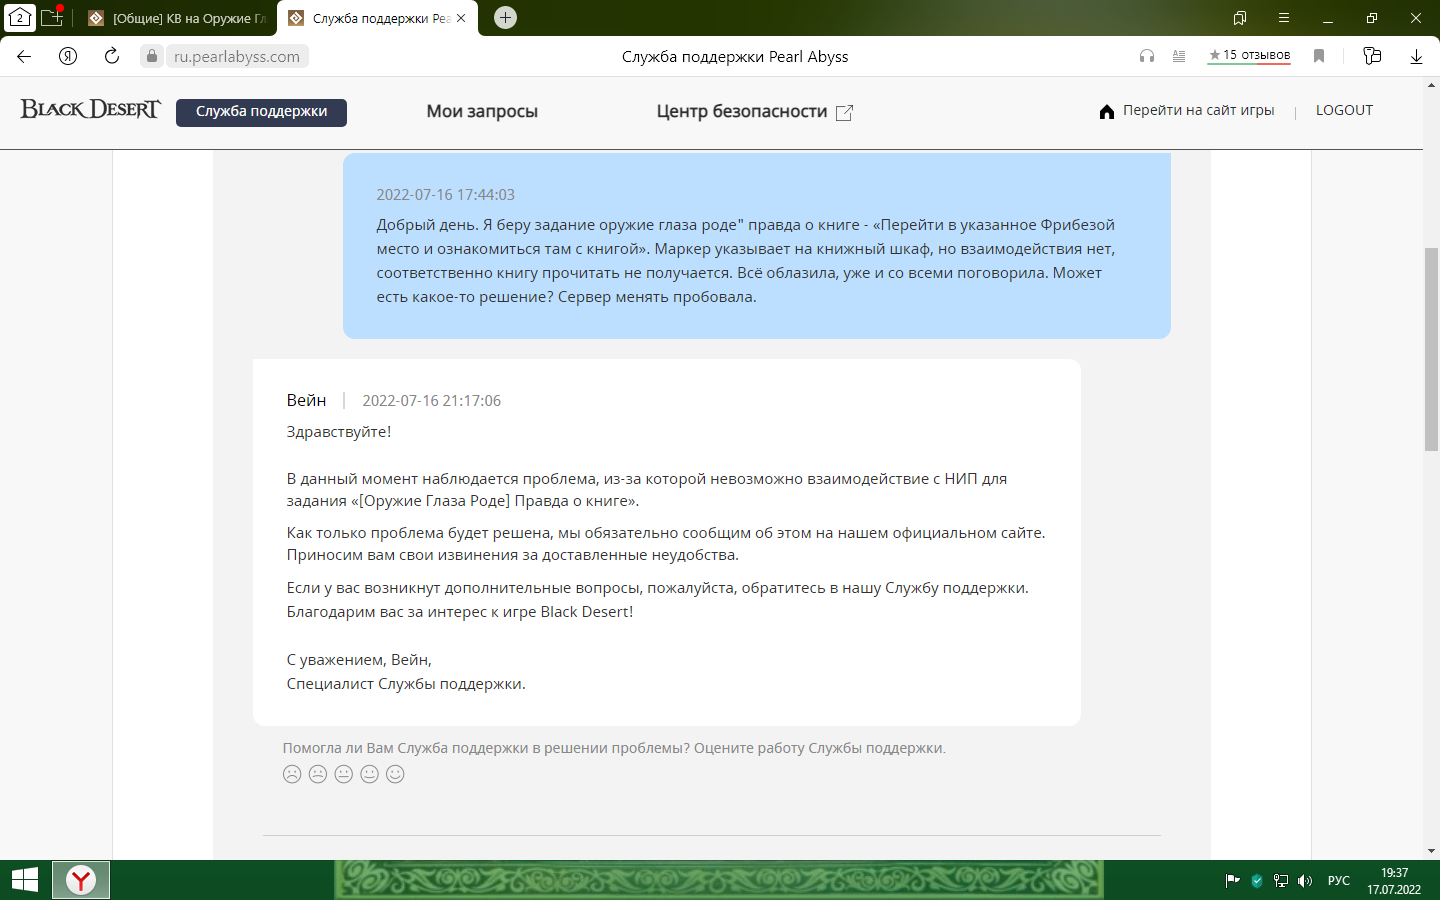The width and height of the screenshot is (1440, 900).
Task: Open the tab count panel showing 2
Action: click(x=19, y=18)
